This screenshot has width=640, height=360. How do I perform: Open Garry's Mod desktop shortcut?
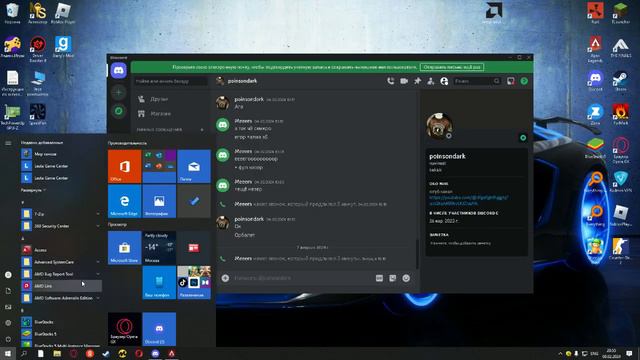[63, 47]
